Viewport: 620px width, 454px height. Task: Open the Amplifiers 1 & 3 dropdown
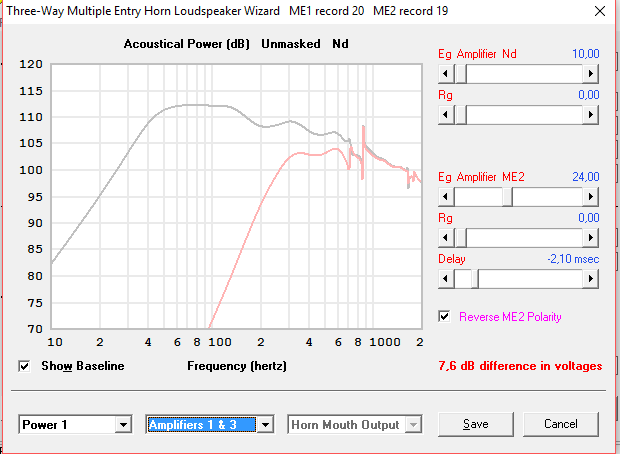click(265, 425)
